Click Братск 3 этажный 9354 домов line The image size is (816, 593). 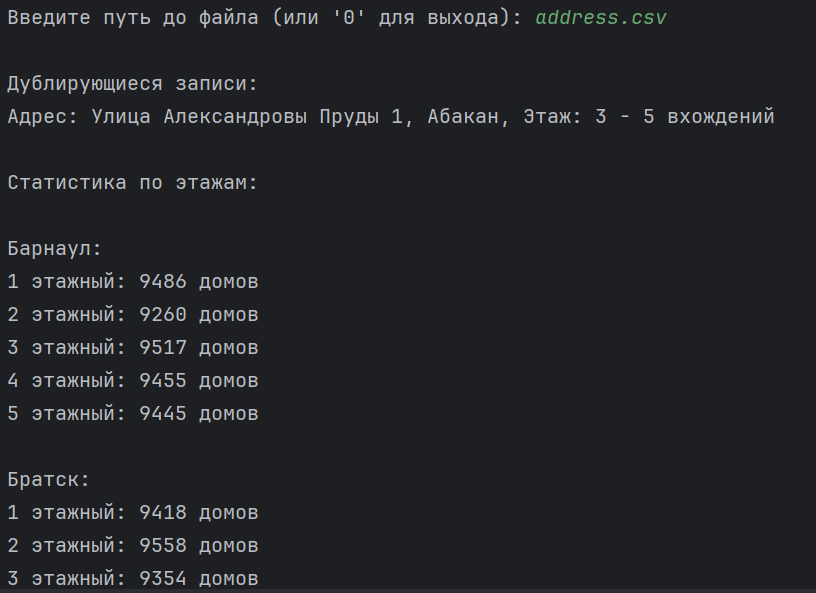click(x=133, y=578)
